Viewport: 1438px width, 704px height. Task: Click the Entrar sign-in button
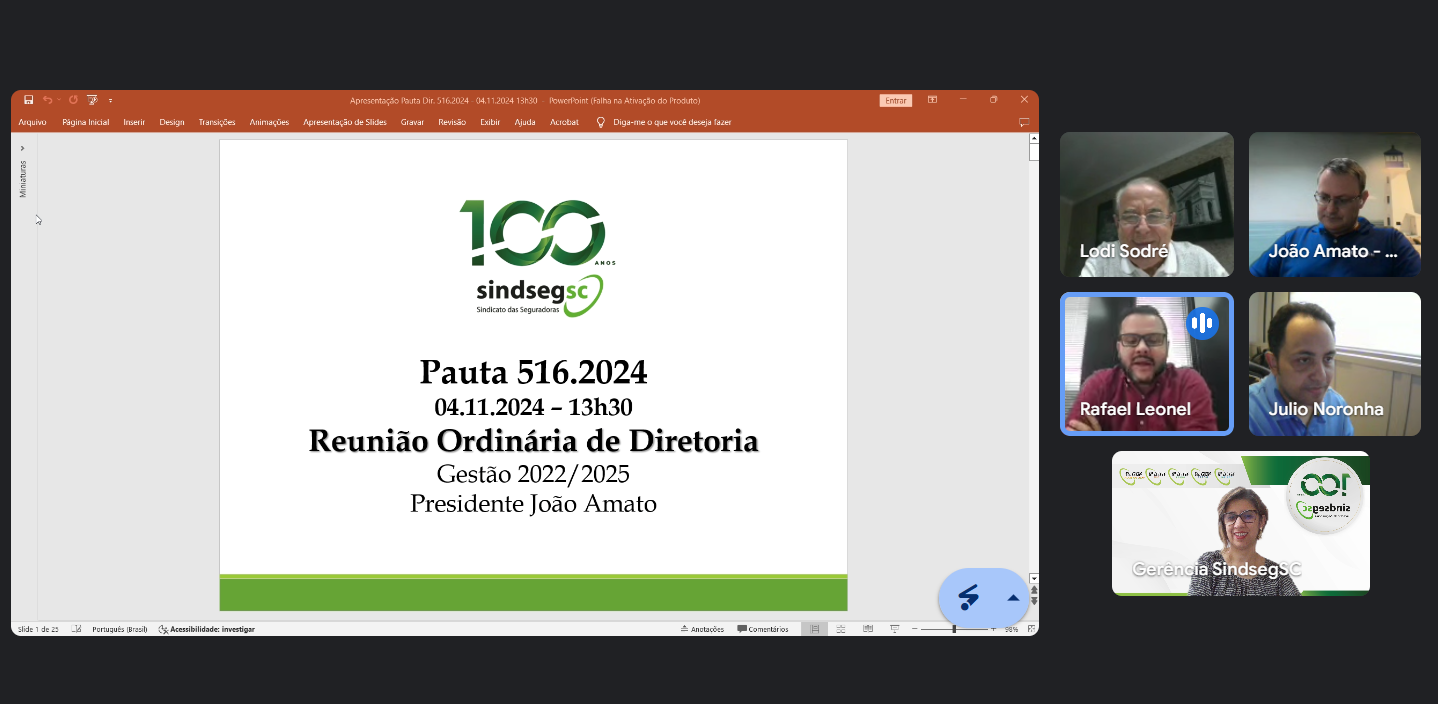895,100
